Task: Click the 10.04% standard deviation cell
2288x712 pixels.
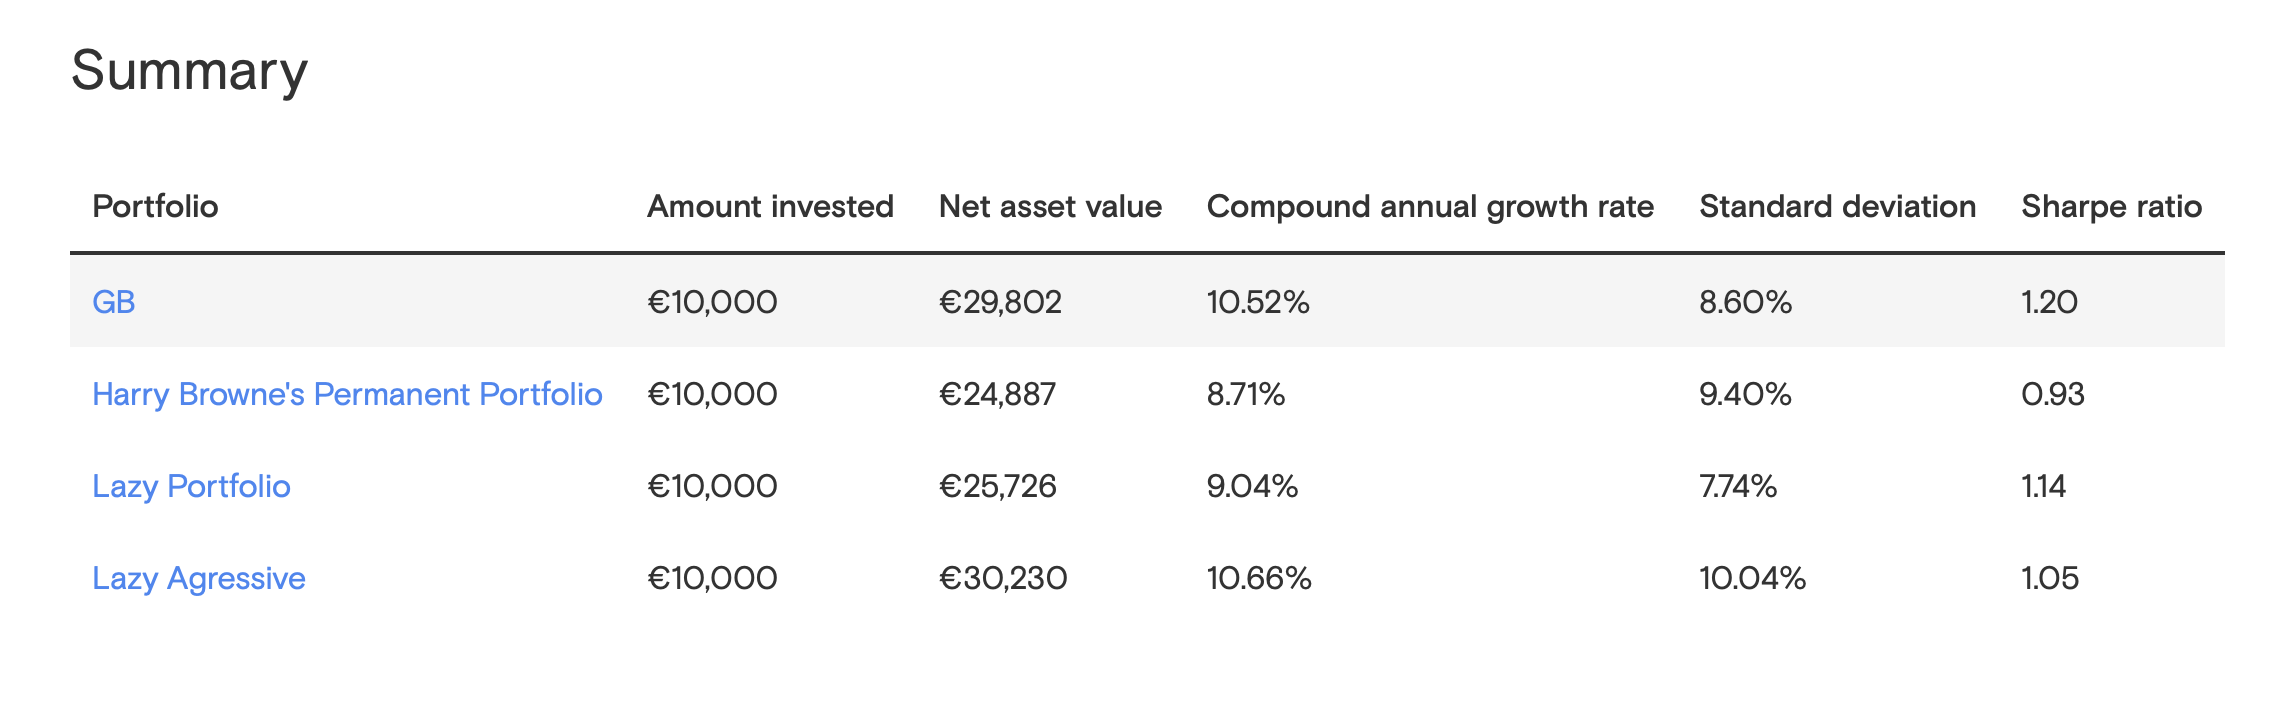Action: click(x=1752, y=578)
